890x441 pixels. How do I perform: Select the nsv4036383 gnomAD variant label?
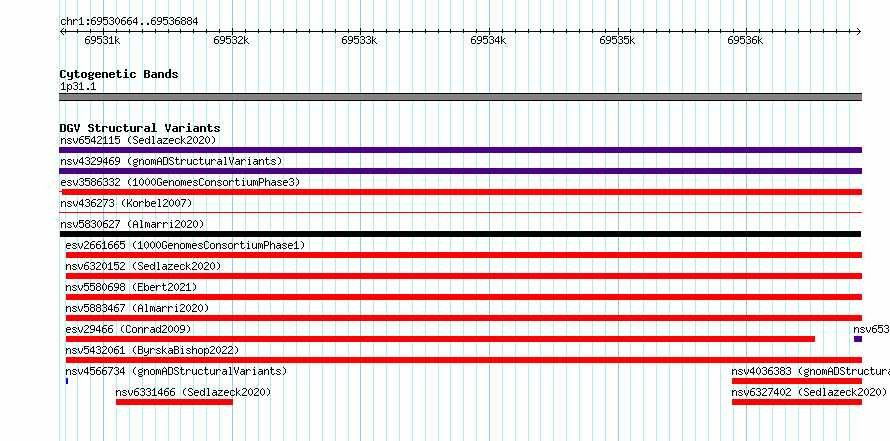[811, 371]
